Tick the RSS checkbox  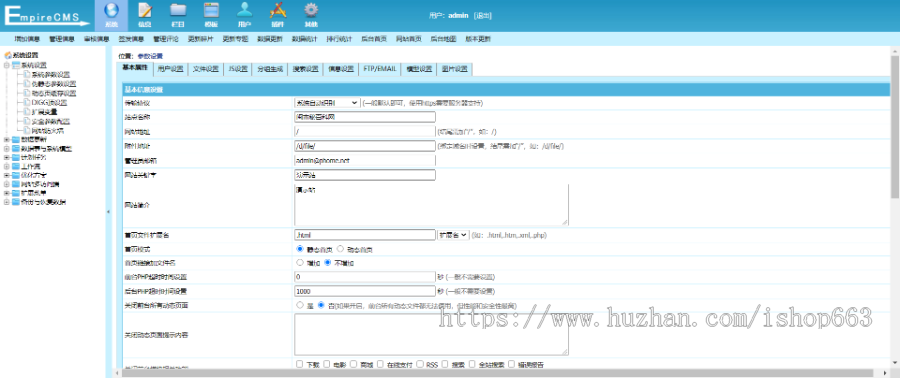pos(420,364)
